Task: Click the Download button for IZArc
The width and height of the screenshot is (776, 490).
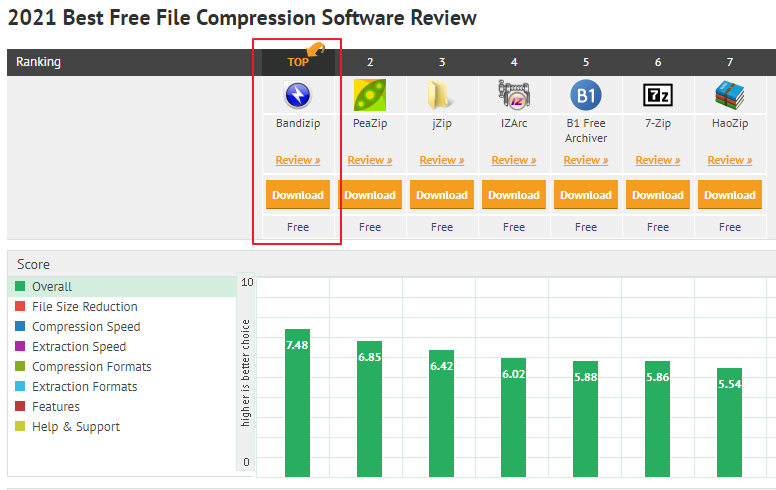Action: (x=514, y=195)
